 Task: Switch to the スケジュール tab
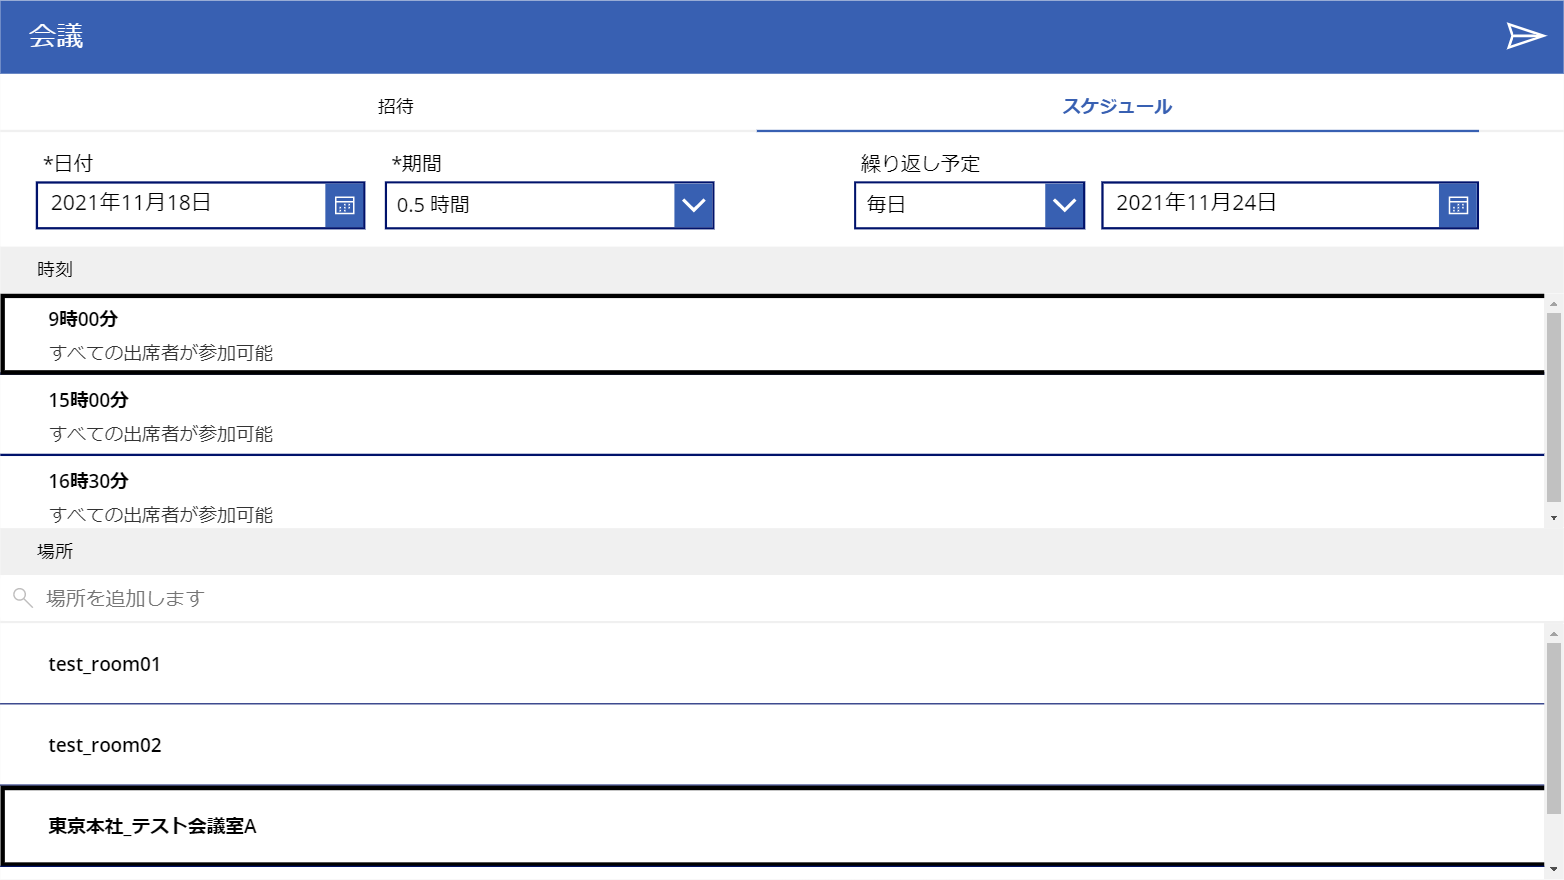tap(1117, 106)
